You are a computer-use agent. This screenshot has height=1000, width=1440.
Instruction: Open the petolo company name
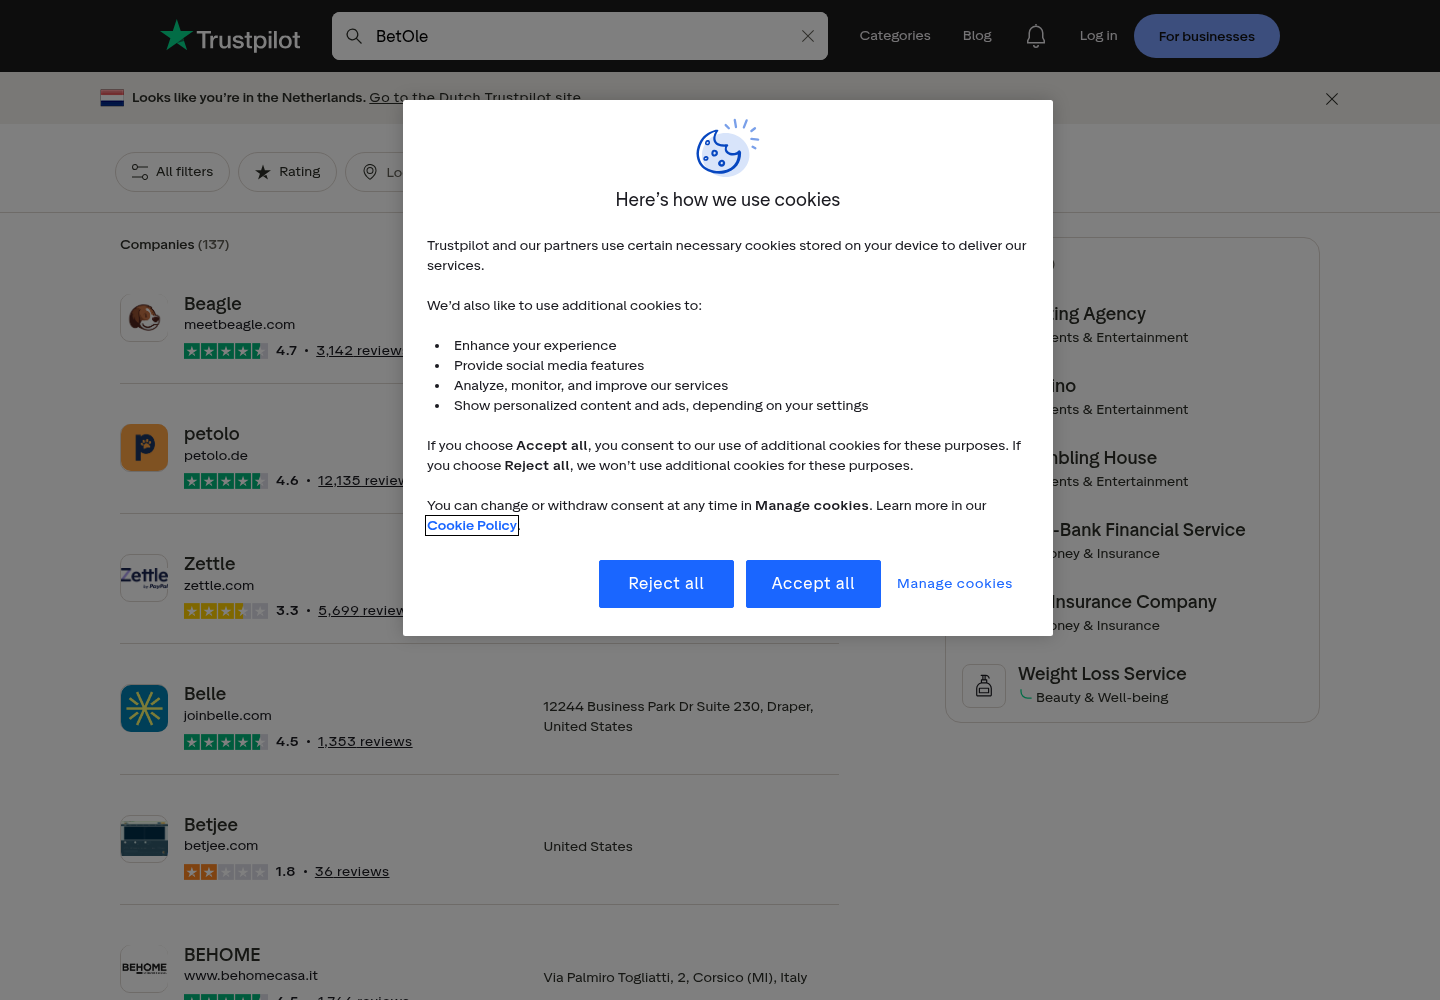pyautogui.click(x=212, y=434)
